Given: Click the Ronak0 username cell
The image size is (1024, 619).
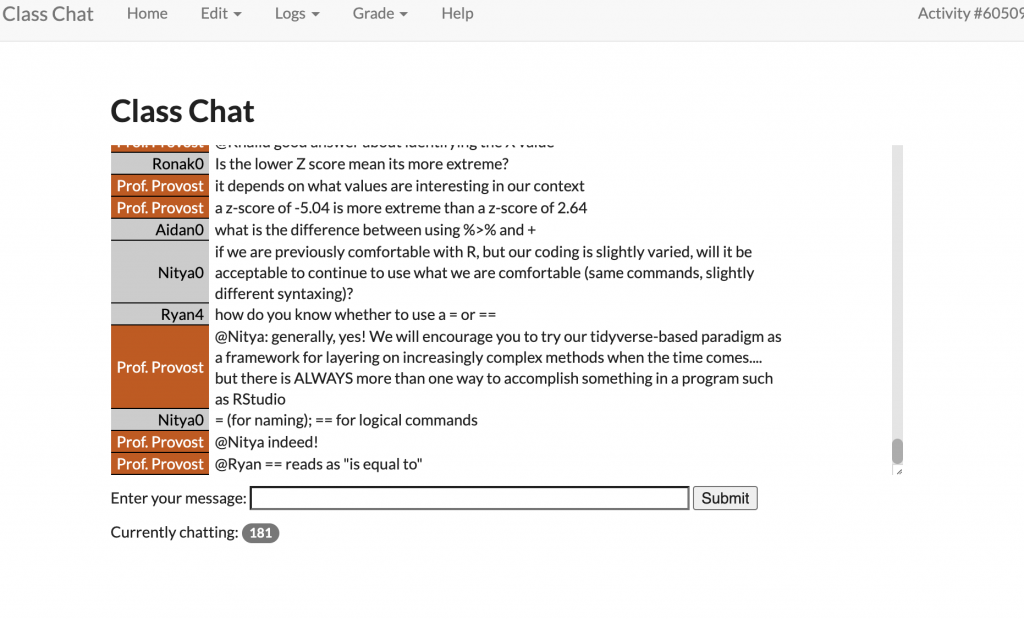Looking at the screenshot, I should tap(160, 164).
